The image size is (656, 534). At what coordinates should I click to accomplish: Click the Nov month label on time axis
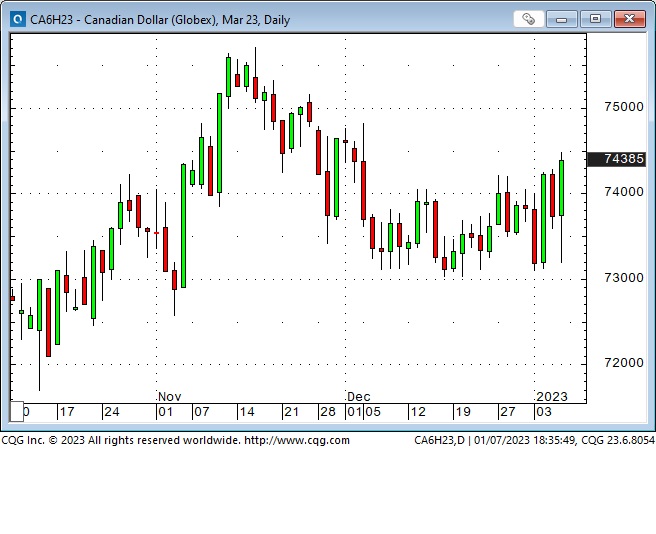pyautogui.click(x=169, y=396)
